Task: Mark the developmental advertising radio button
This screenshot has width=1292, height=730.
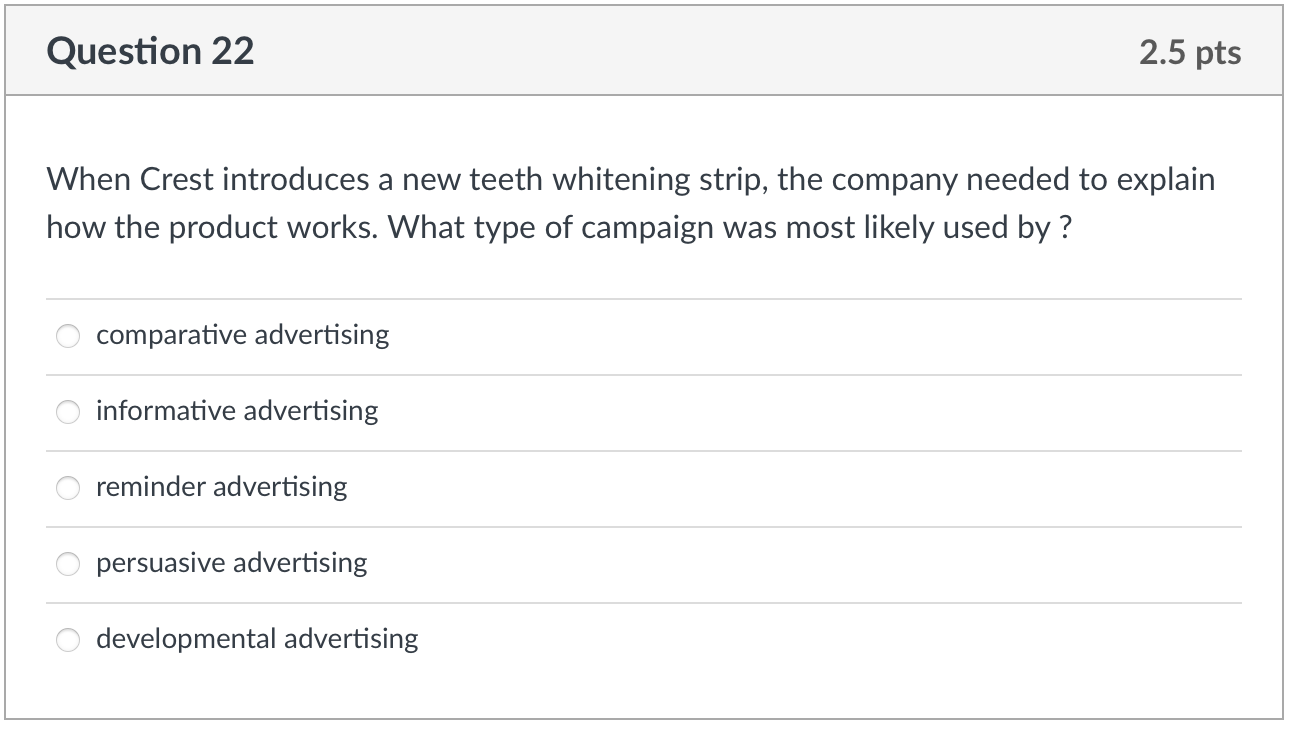Action: (67, 640)
